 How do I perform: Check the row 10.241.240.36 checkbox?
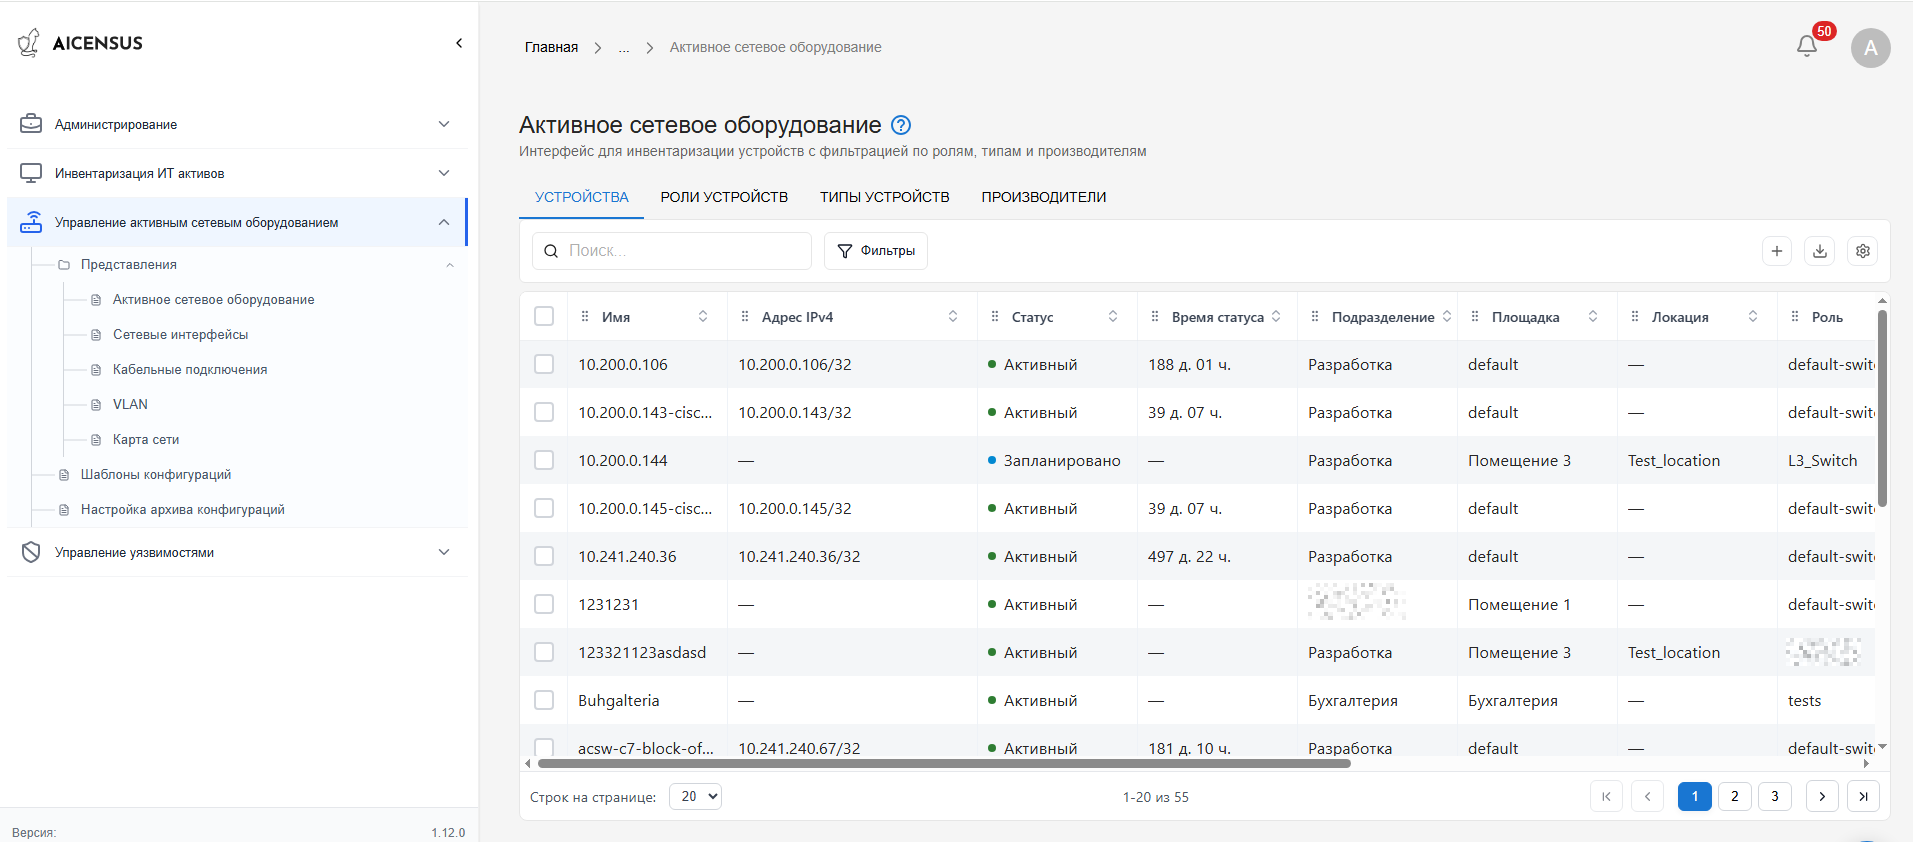[544, 556]
